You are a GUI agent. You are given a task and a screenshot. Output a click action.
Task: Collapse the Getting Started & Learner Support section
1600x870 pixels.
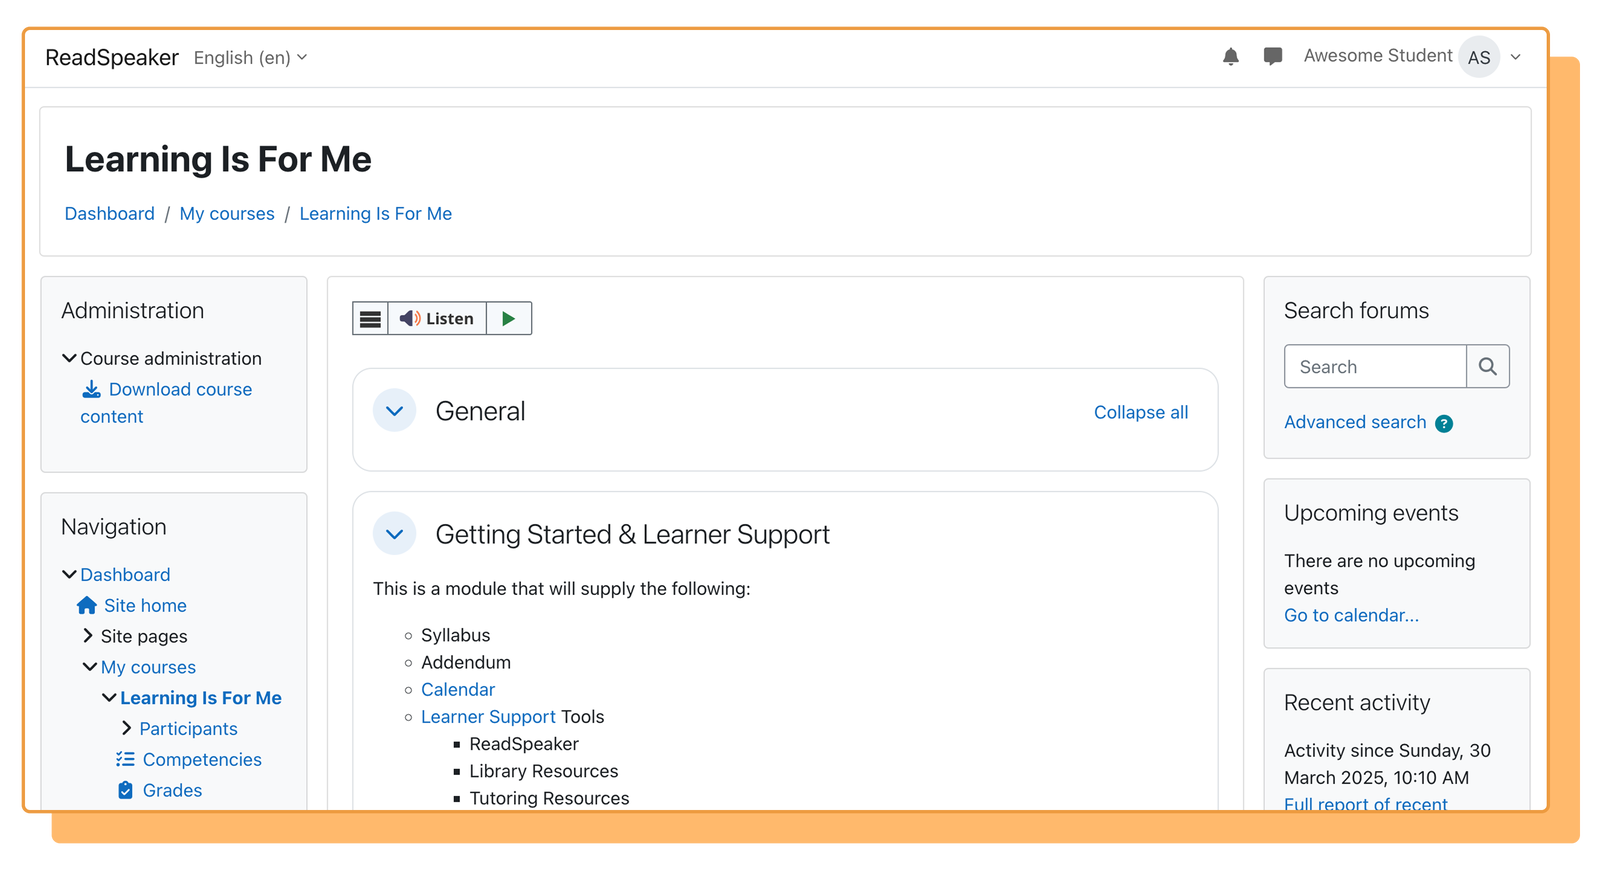[394, 533]
